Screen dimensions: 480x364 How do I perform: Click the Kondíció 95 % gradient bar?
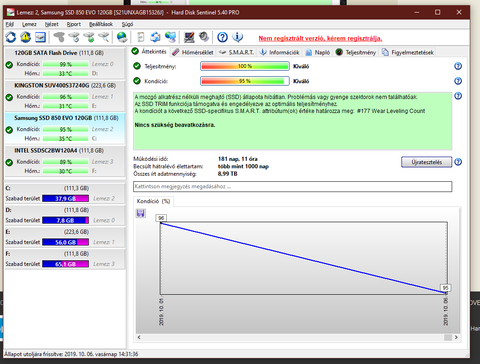click(x=245, y=81)
